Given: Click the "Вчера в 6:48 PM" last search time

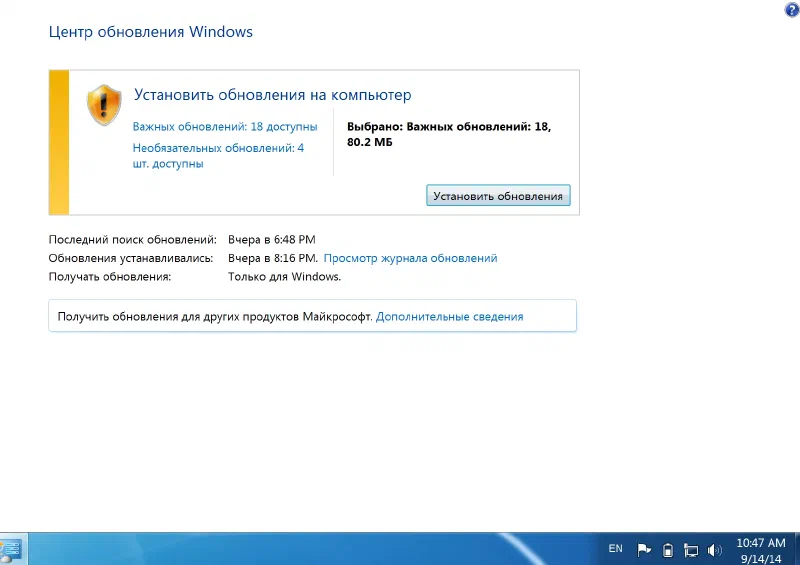Looking at the screenshot, I should (271, 240).
